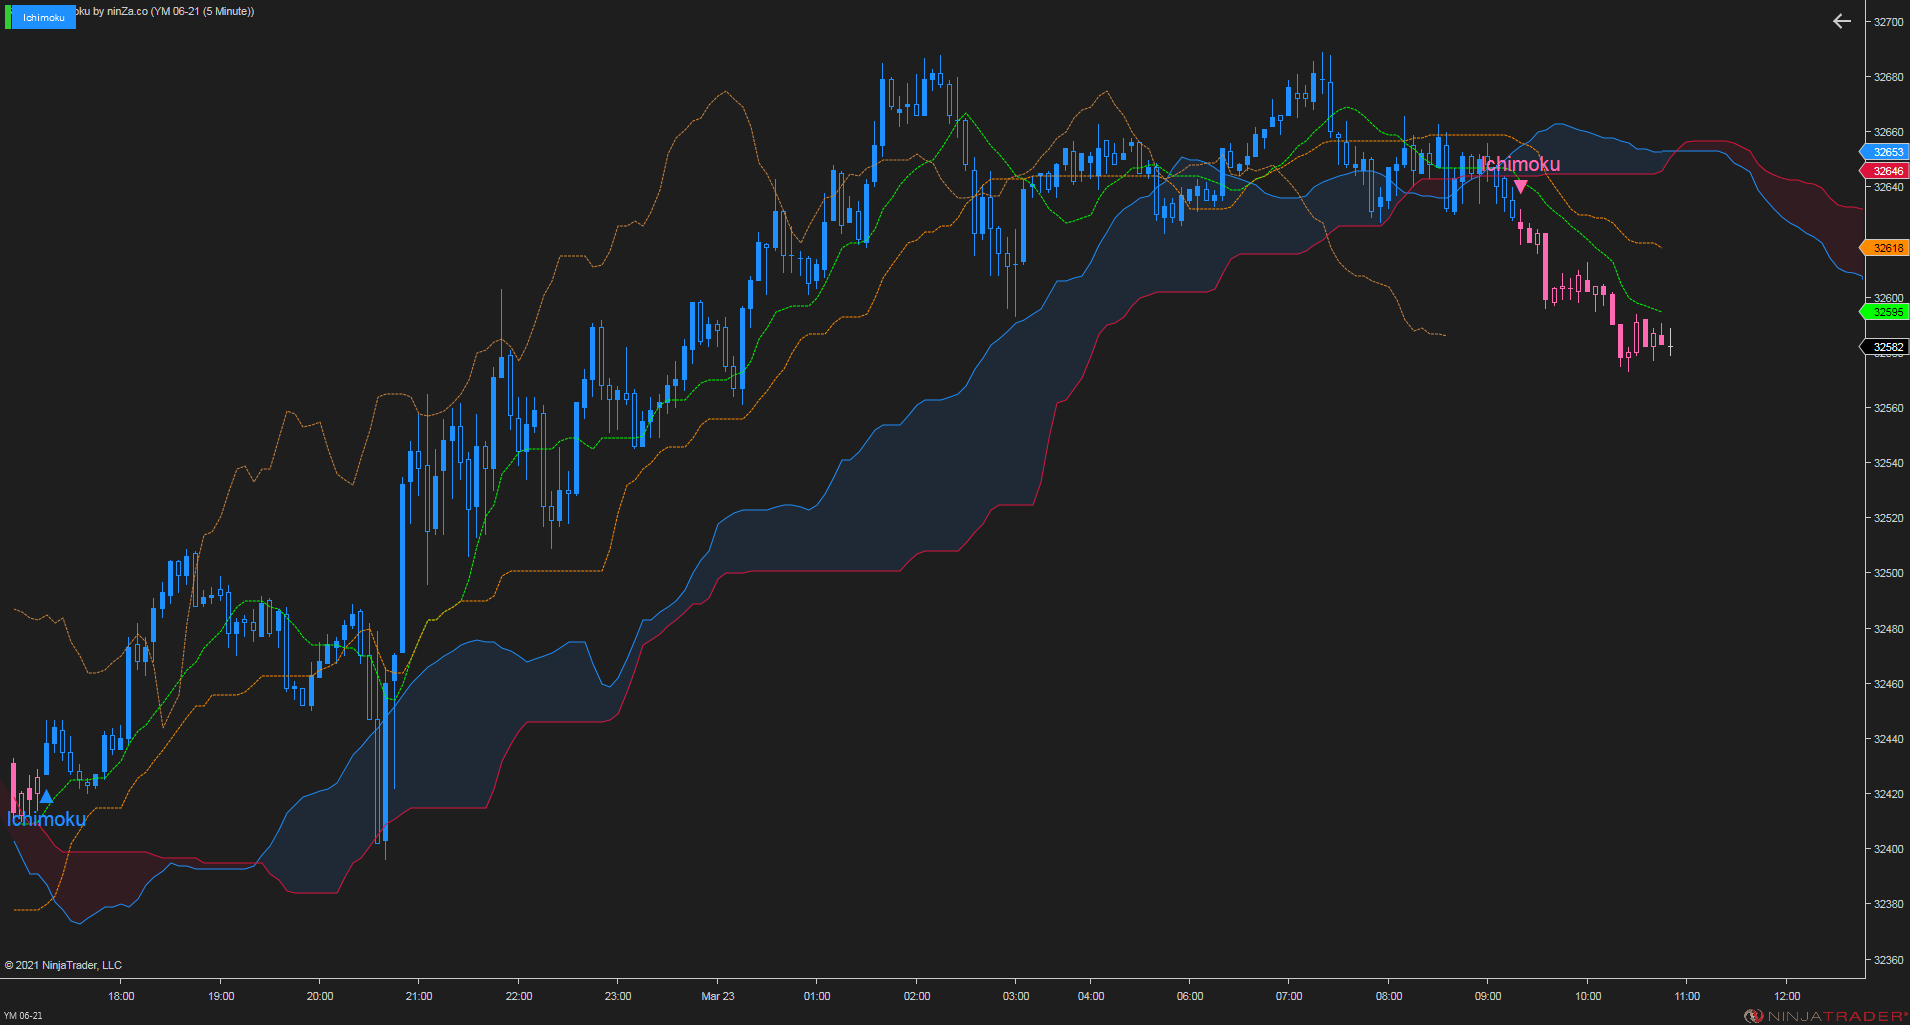Click the green indicator status bar icon
1910x1025 pixels.
(7, 16)
